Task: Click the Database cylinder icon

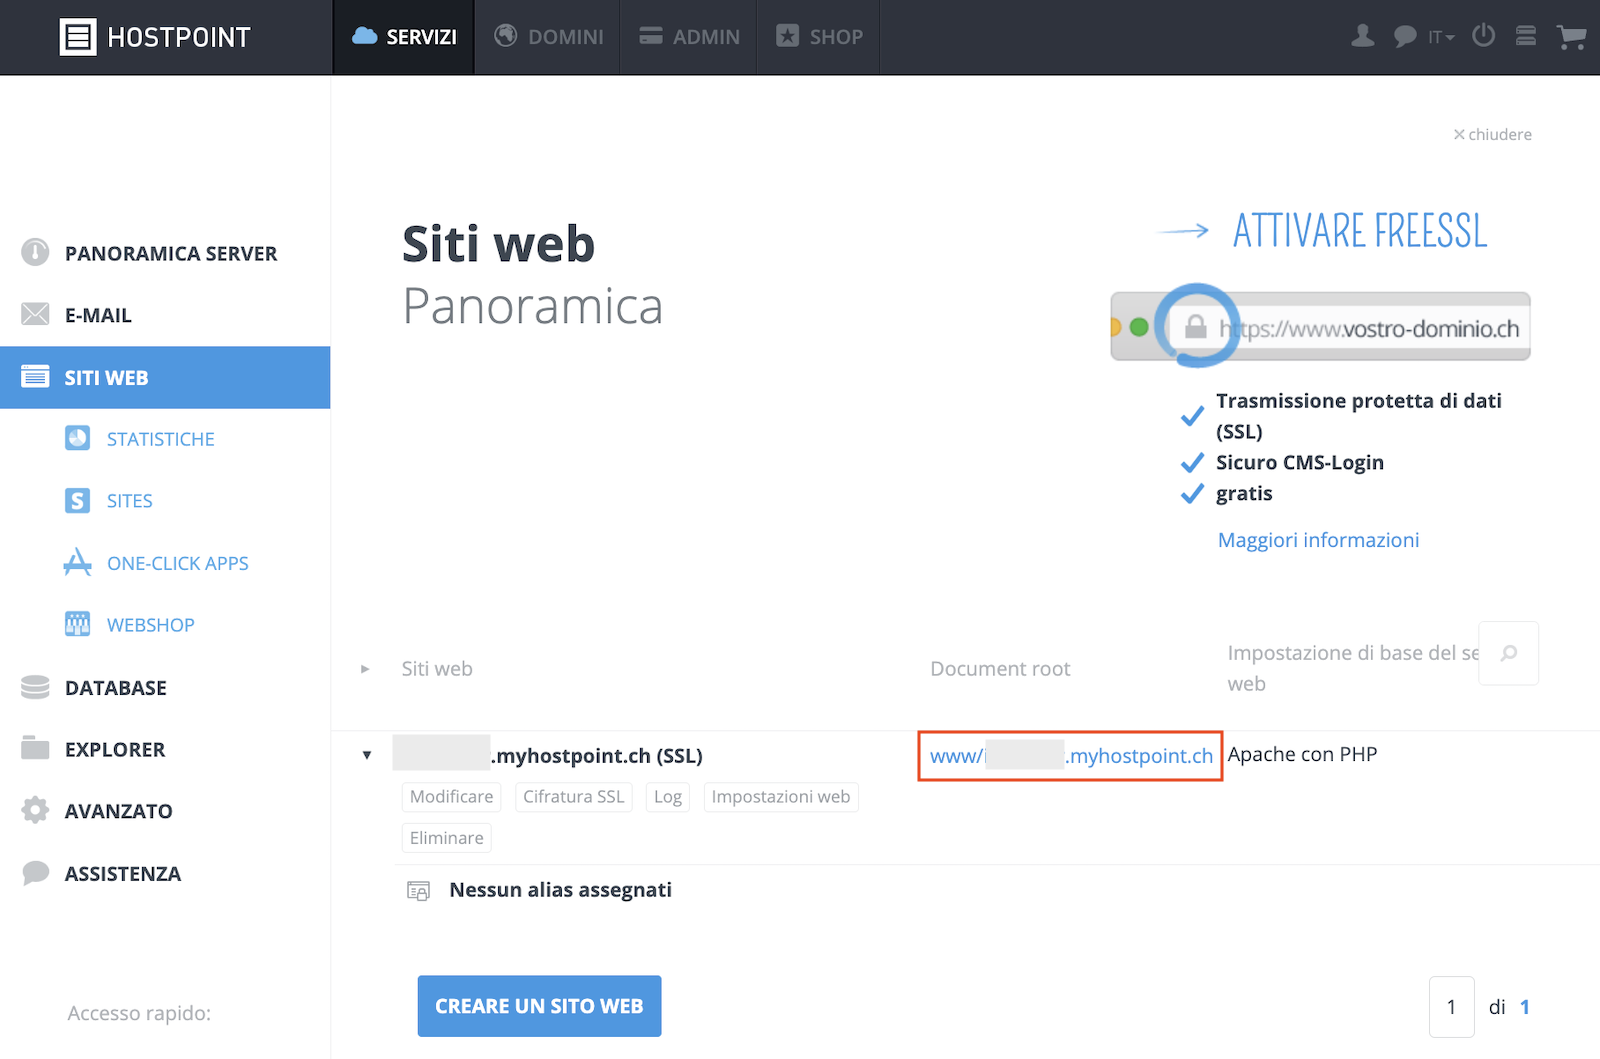Action: (35, 687)
